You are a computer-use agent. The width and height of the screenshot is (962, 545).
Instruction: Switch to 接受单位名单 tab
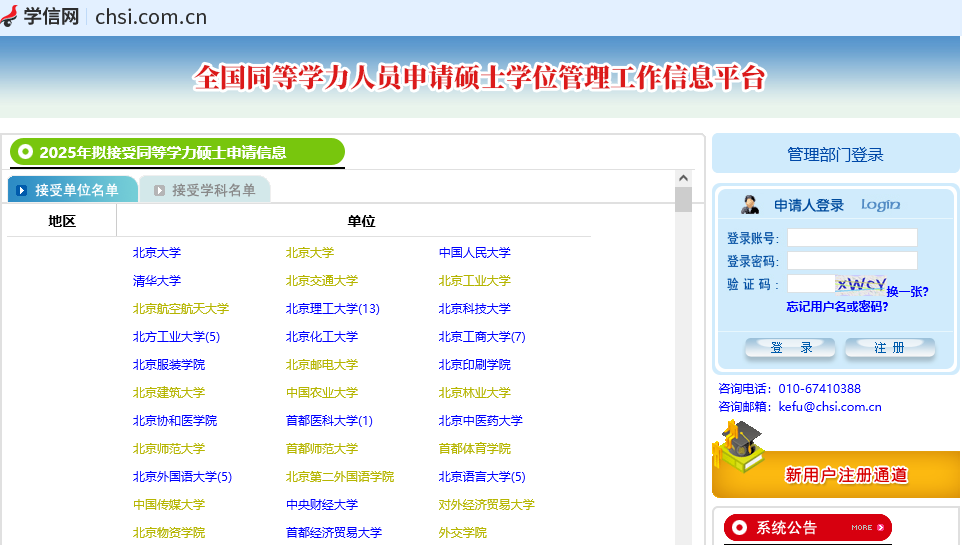point(72,190)
